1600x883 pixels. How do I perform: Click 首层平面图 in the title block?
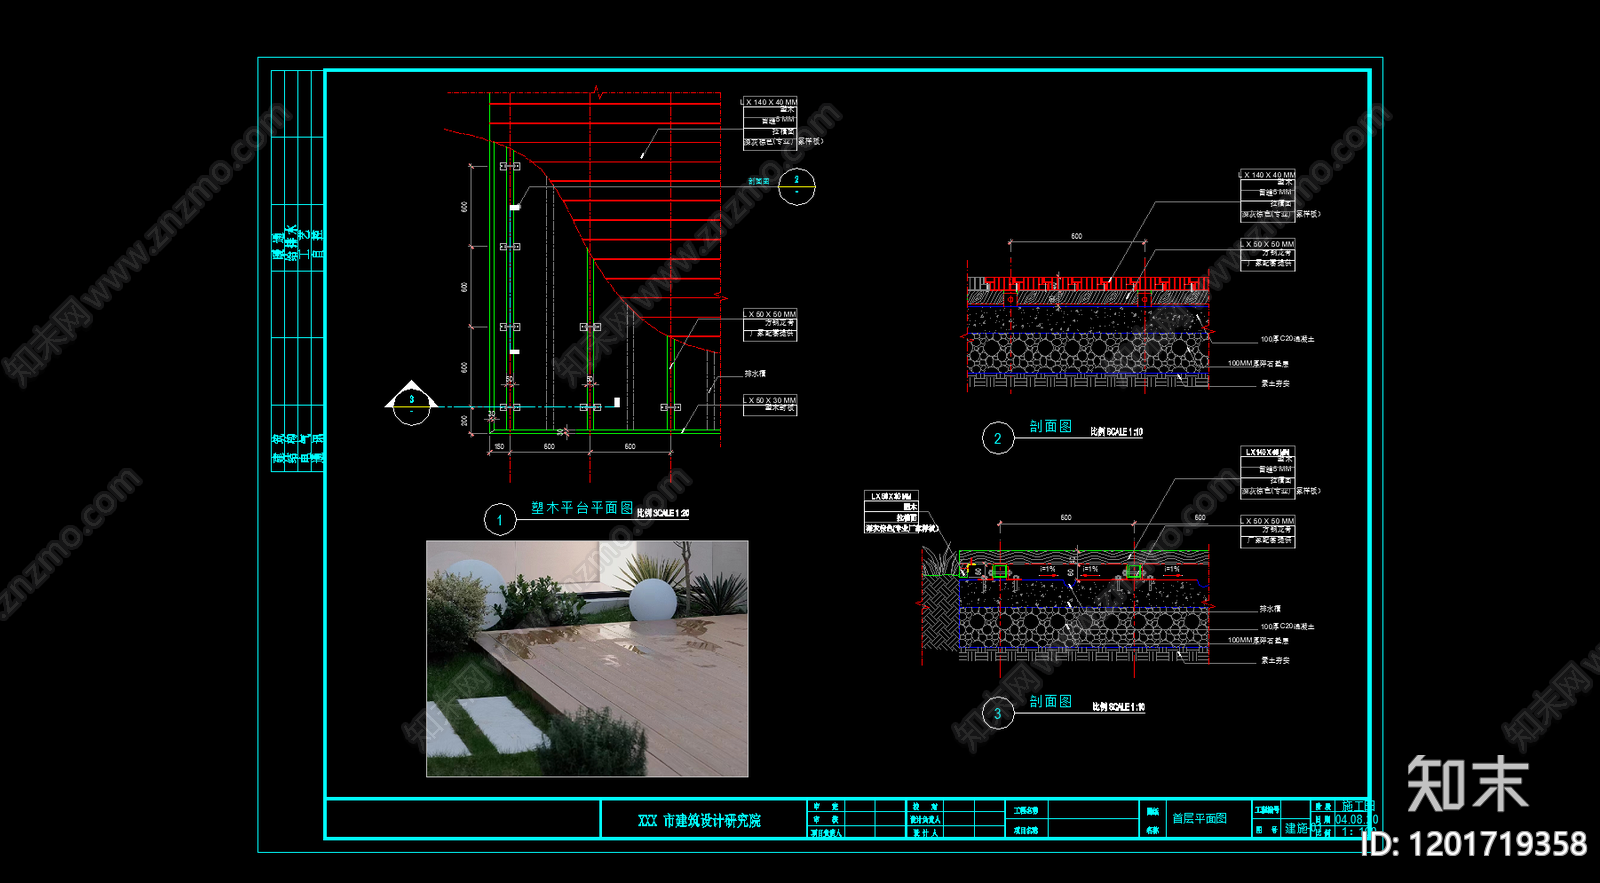[x=1200, y=818]
